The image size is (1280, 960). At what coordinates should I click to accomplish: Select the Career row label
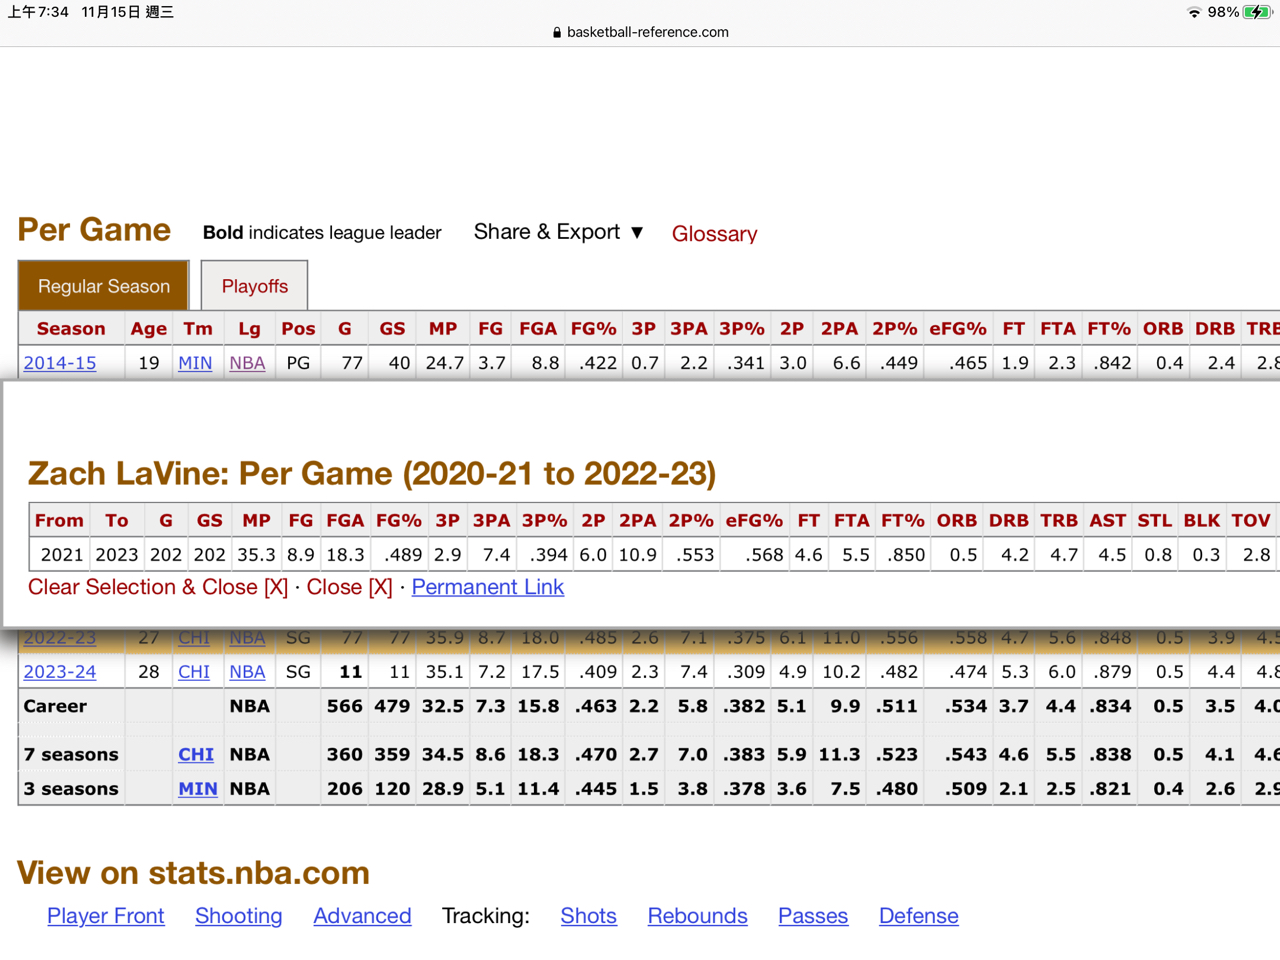[55, 706]
